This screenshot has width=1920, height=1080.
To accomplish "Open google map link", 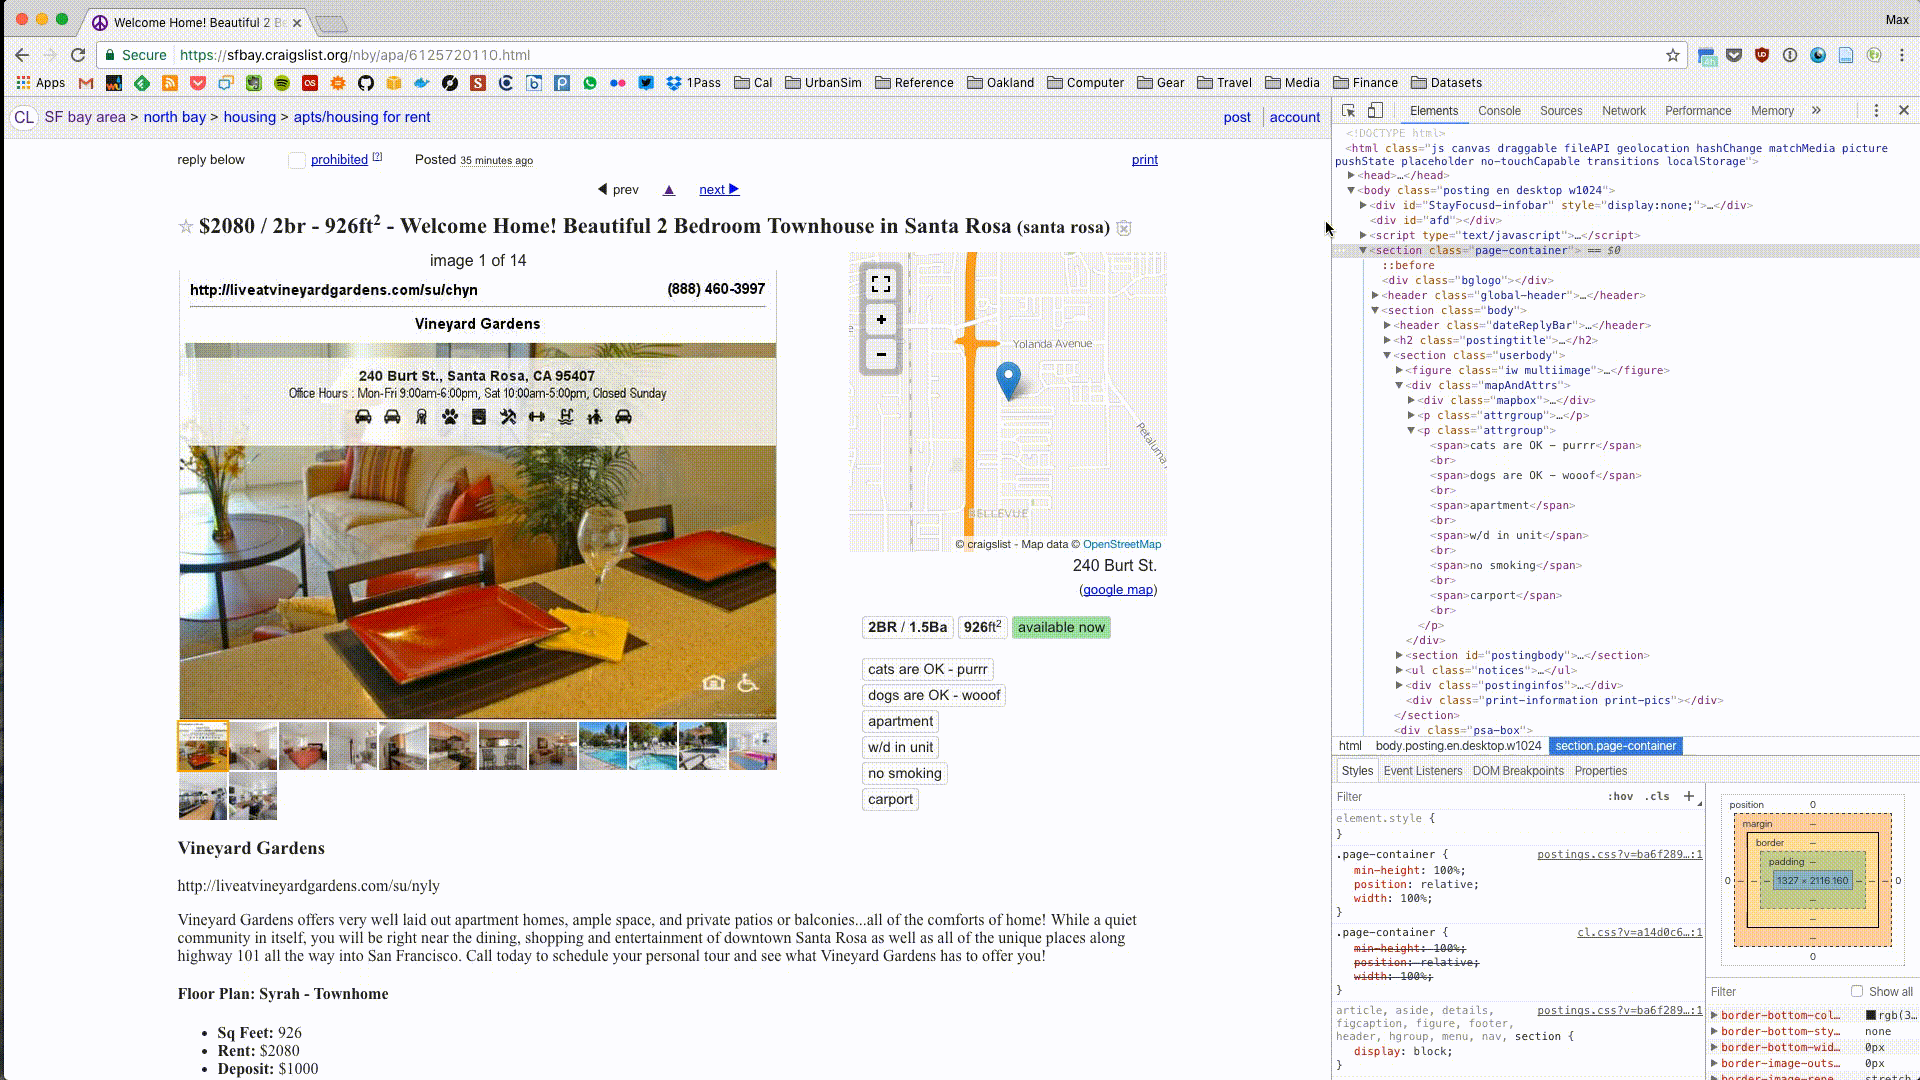I will point(1117,590).
